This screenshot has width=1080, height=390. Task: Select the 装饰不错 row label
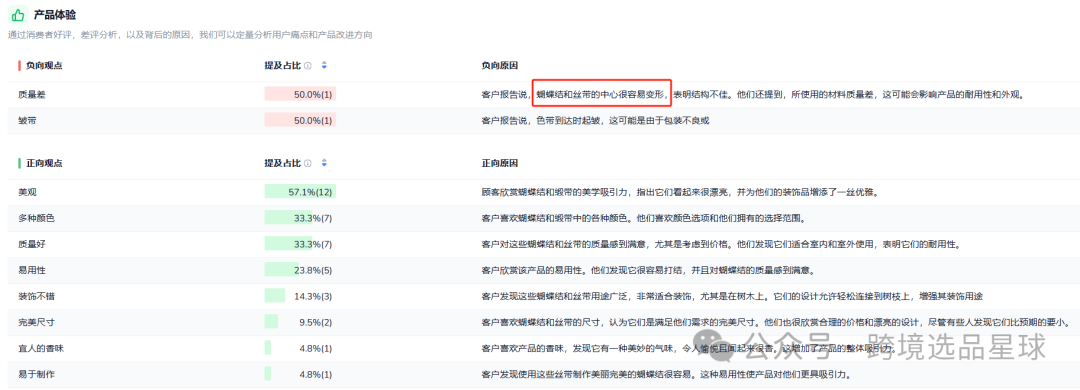[37, 296]
